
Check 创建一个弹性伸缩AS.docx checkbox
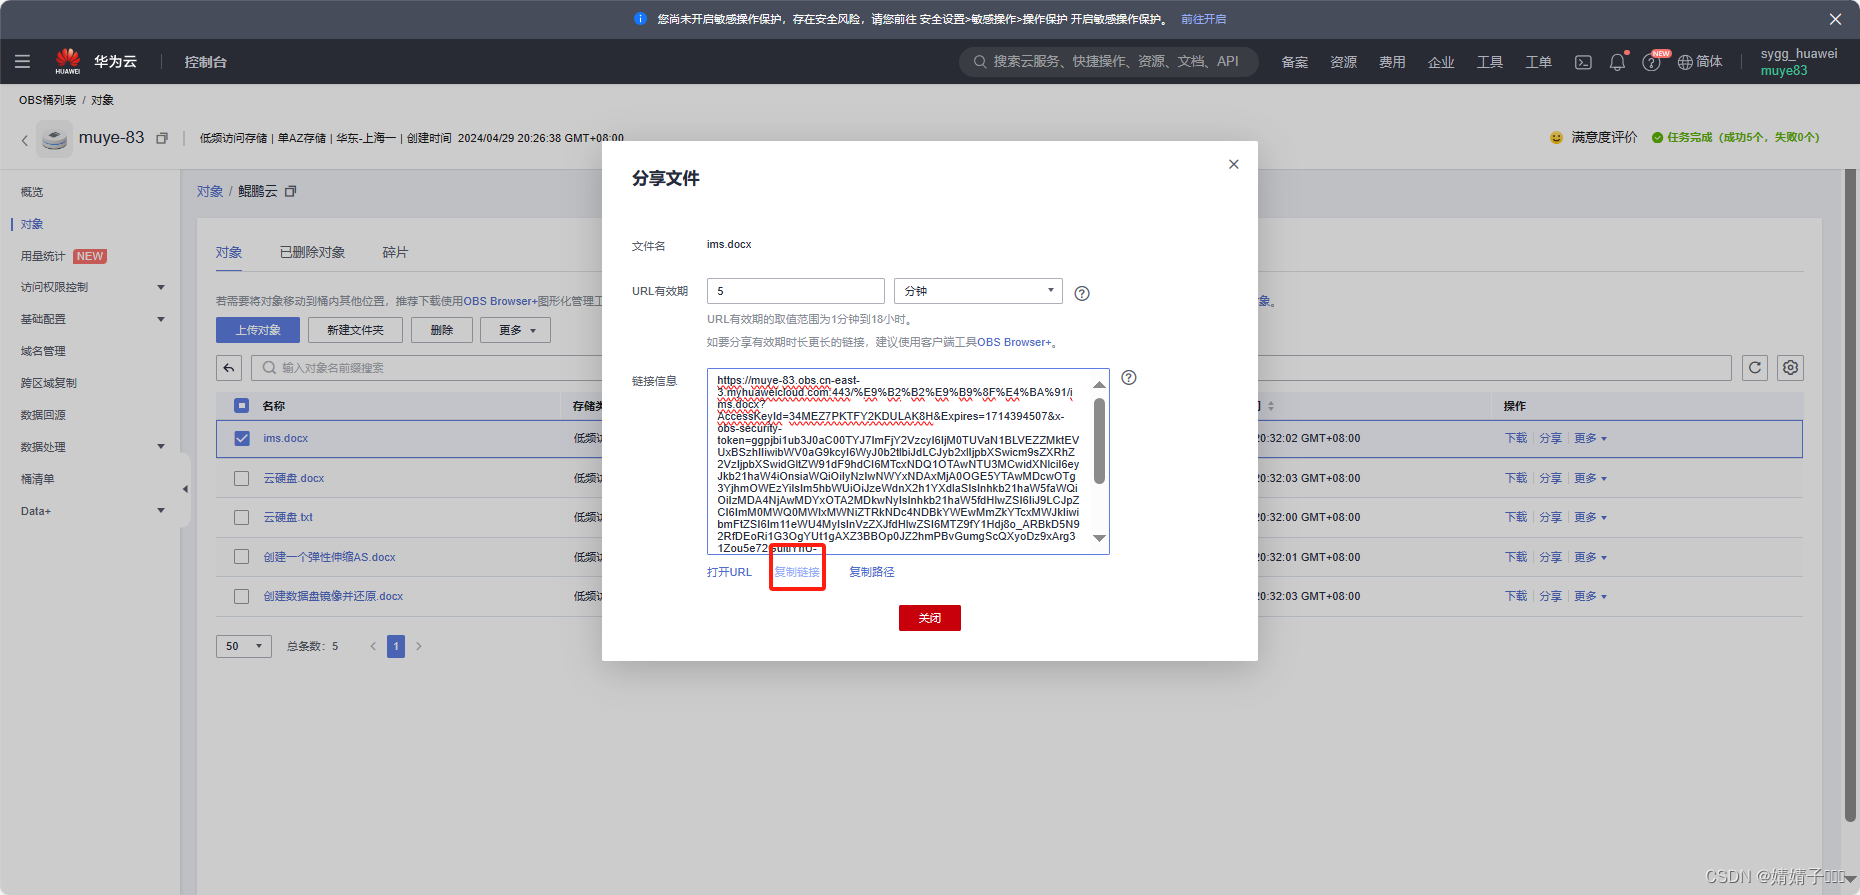241,556
